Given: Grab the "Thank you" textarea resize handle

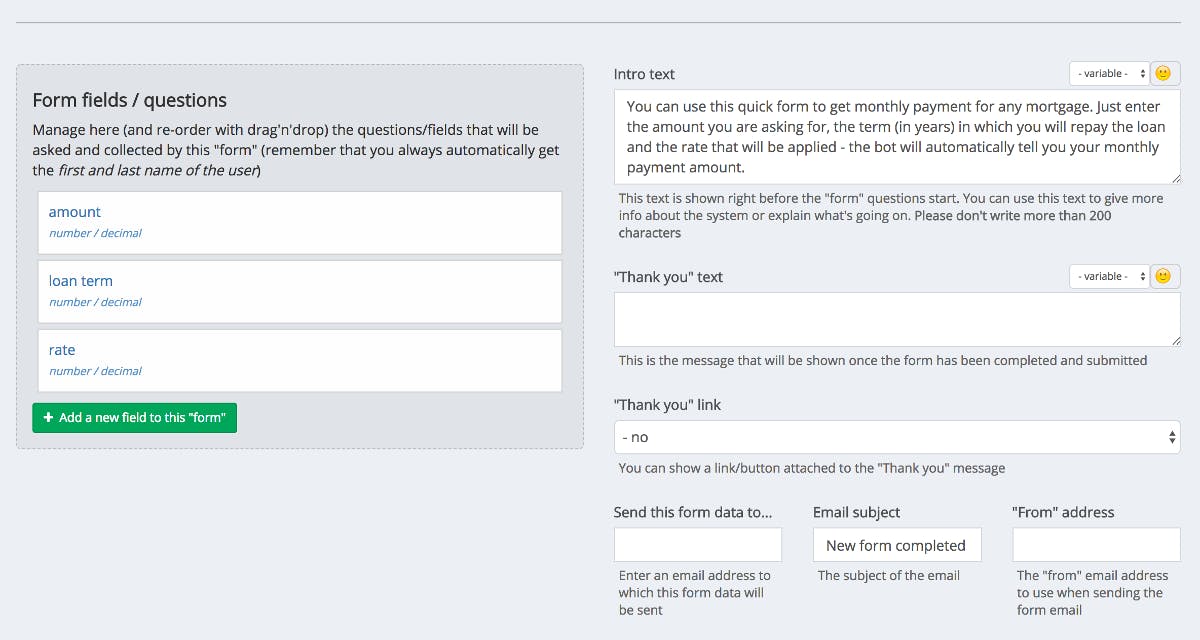Looking at the screenshot, I should [x=1175, y=341].
